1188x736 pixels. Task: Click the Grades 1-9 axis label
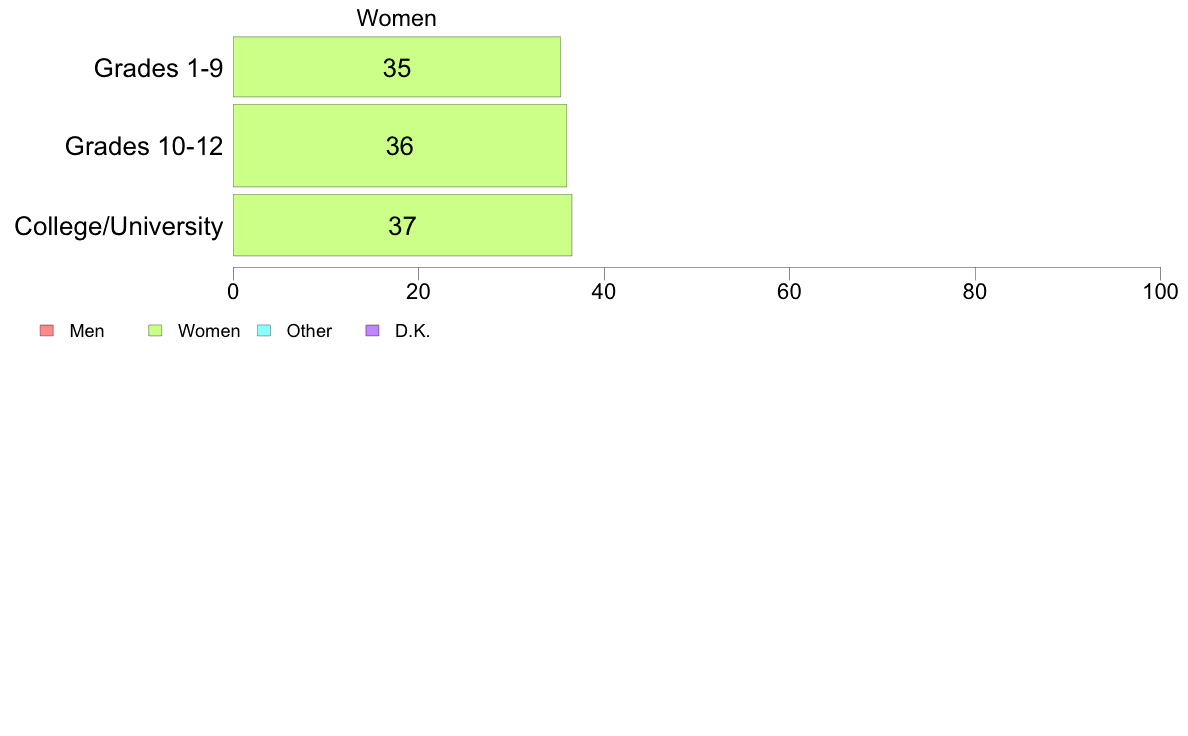pyautogui.click(x=158, y=68)
